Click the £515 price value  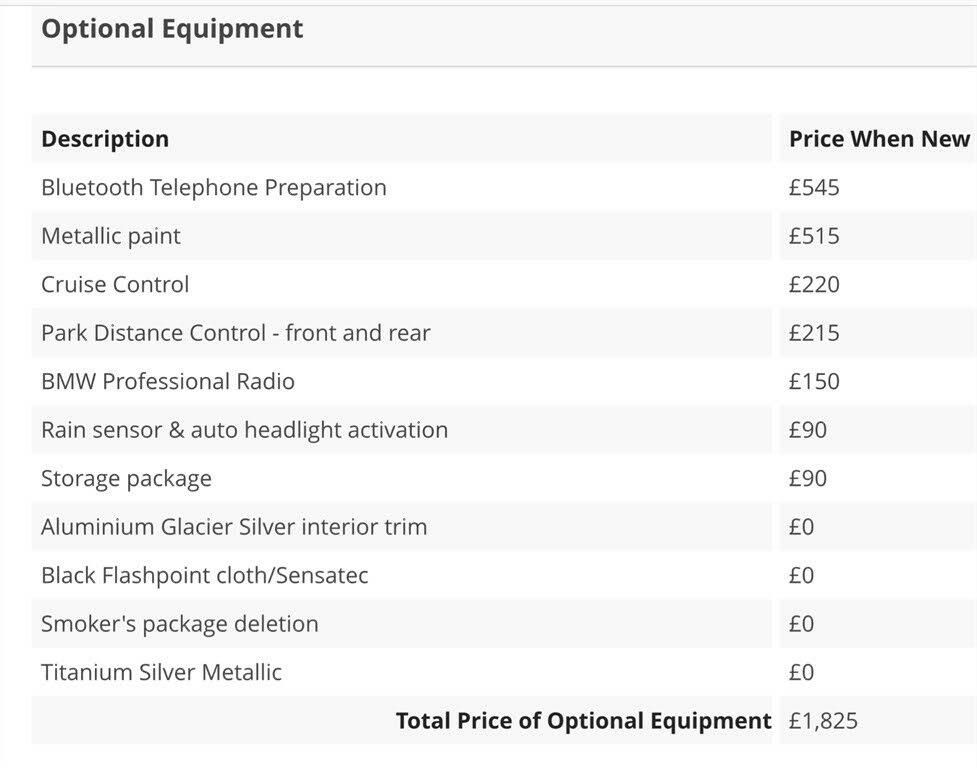(x=814, y=236)
